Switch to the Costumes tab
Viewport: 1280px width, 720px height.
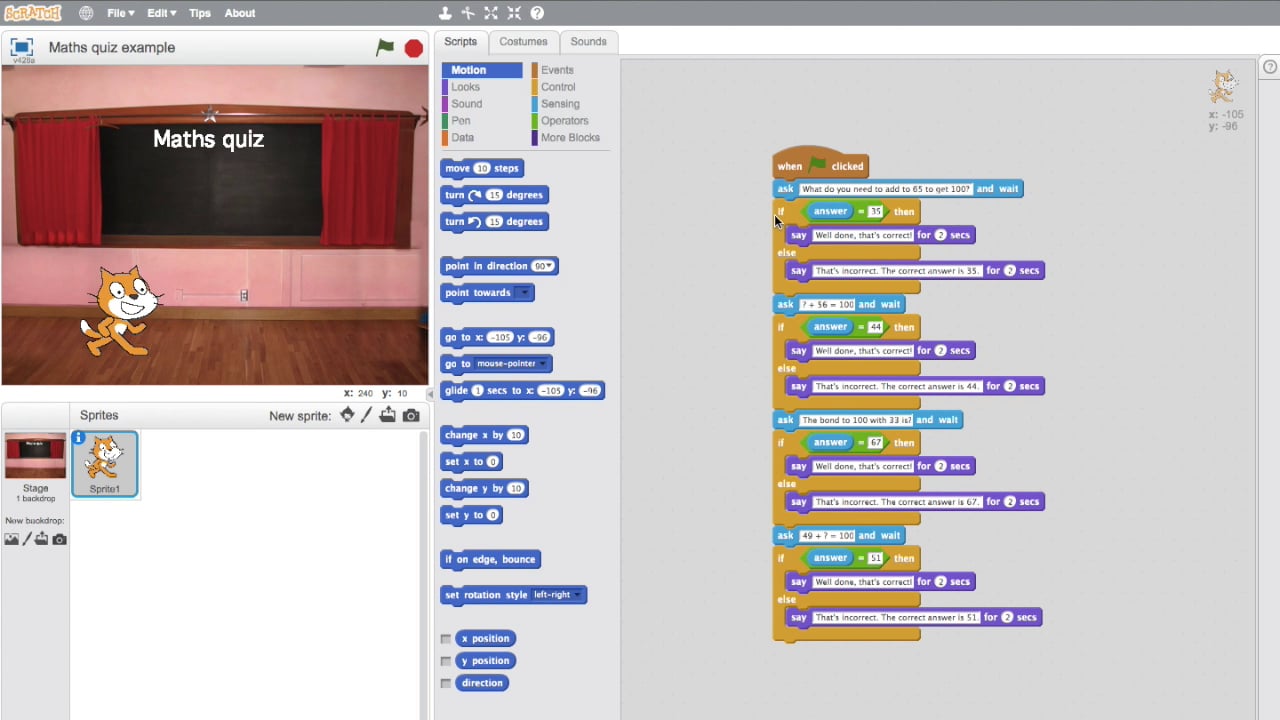pos(524,42)
